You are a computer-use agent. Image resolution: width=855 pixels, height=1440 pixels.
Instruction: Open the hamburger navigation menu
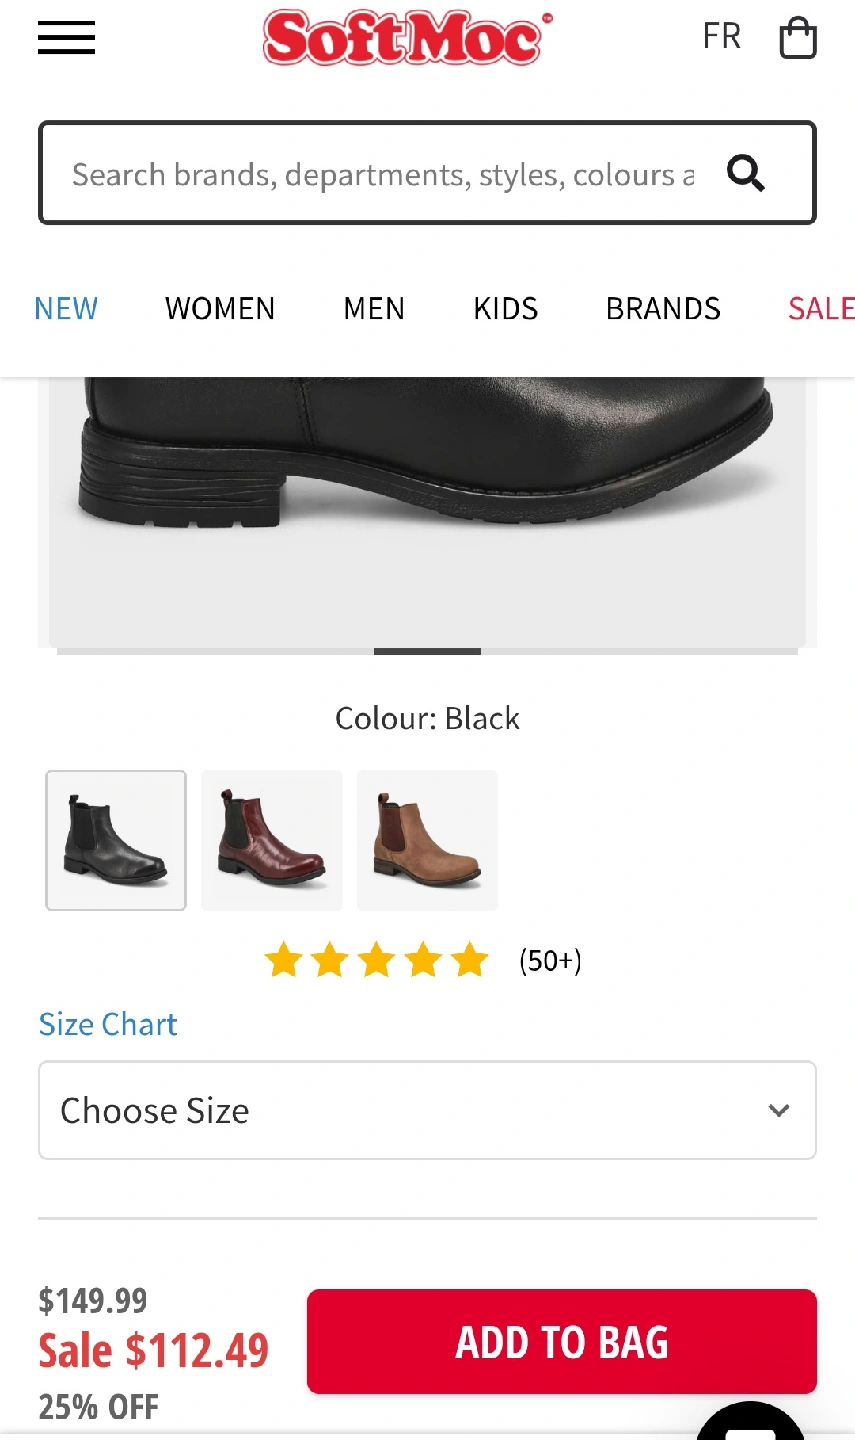pos(66,38)
